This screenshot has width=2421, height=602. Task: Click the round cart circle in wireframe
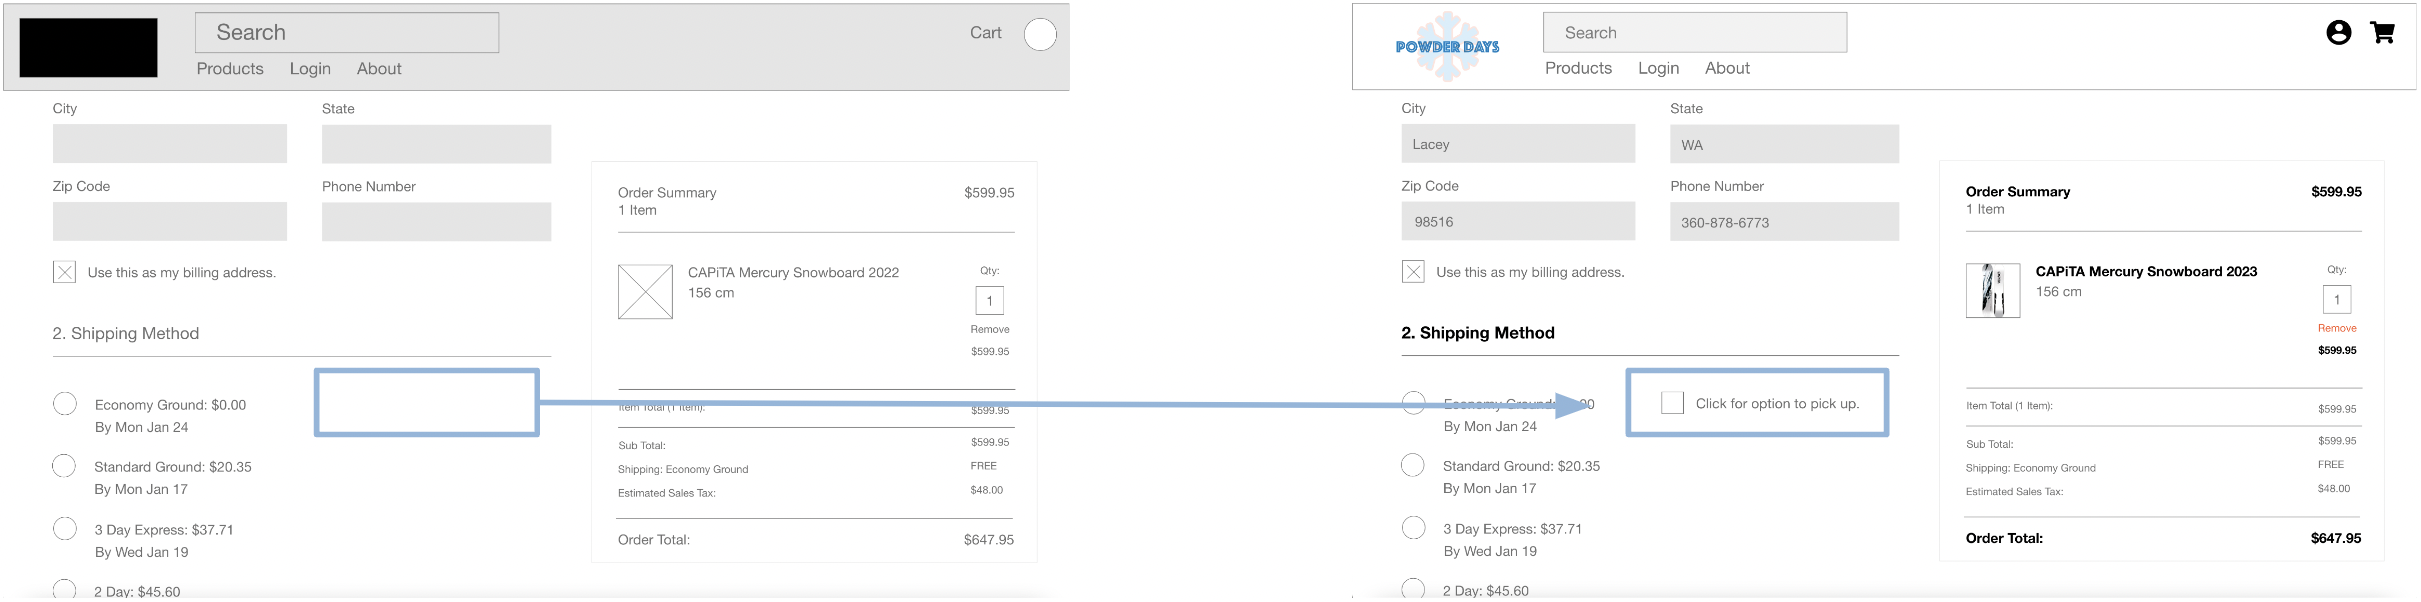[1040, 34]
